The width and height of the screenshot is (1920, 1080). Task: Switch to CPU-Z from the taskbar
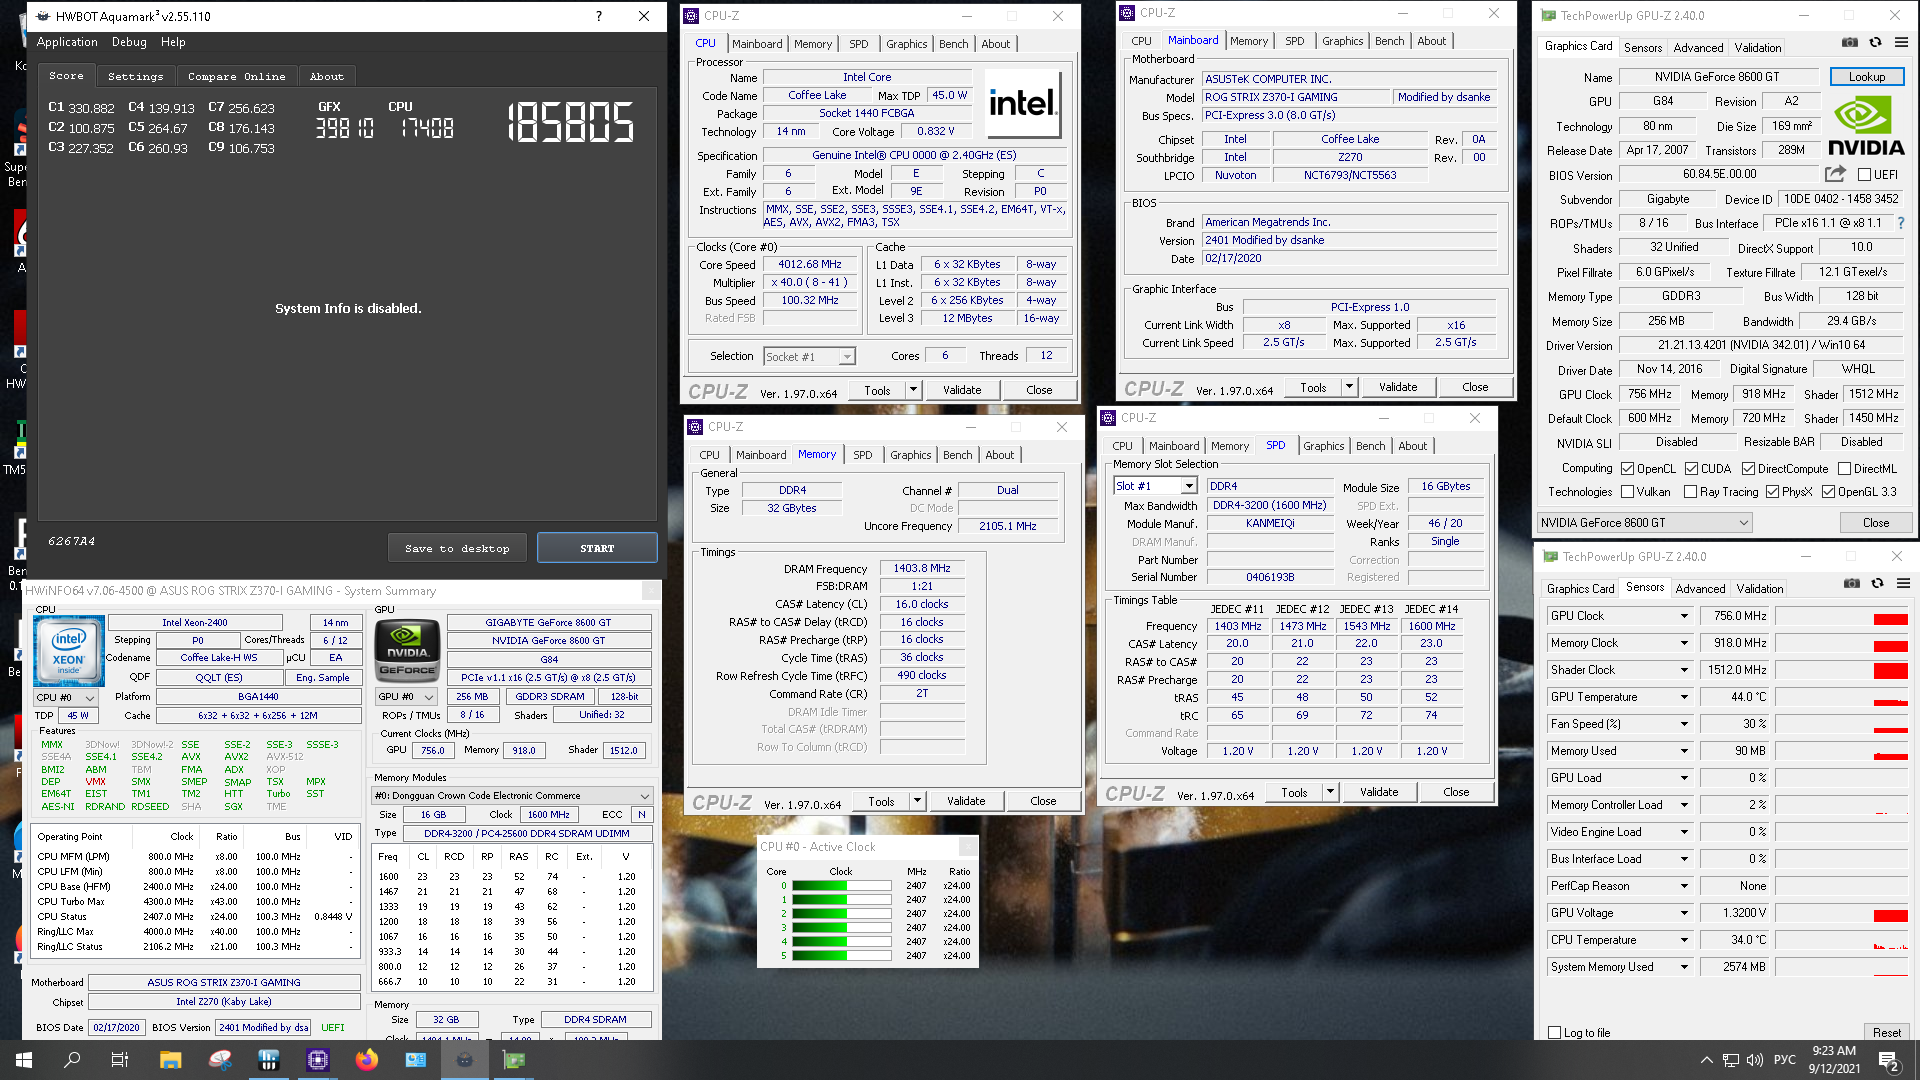pos(318,1060)
